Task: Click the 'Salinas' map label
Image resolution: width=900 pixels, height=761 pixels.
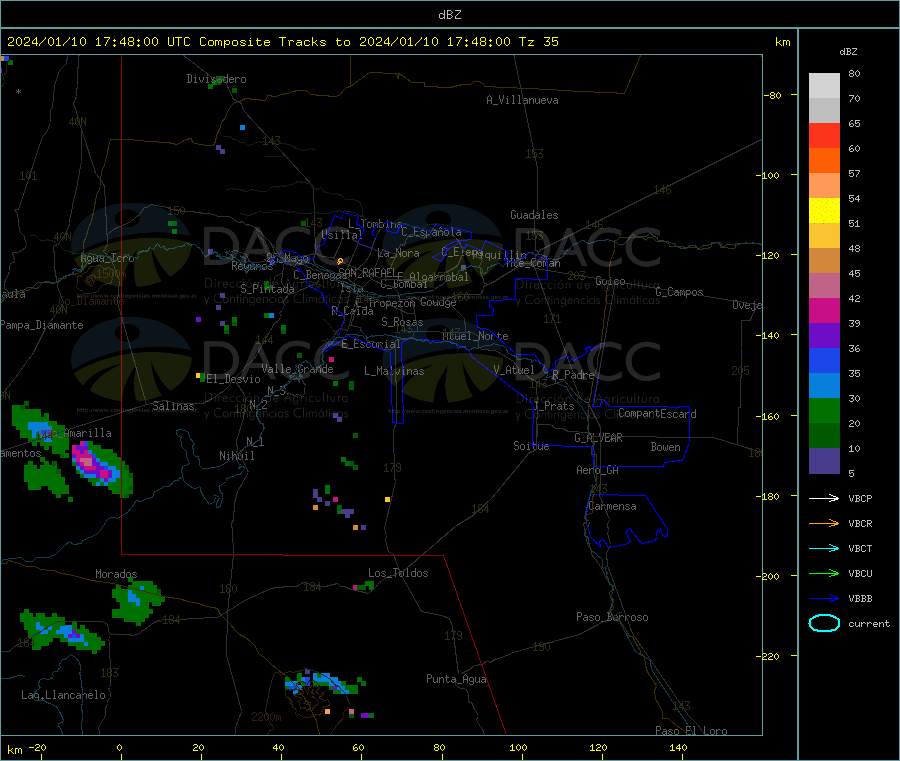Action: [x=173, y=406]
